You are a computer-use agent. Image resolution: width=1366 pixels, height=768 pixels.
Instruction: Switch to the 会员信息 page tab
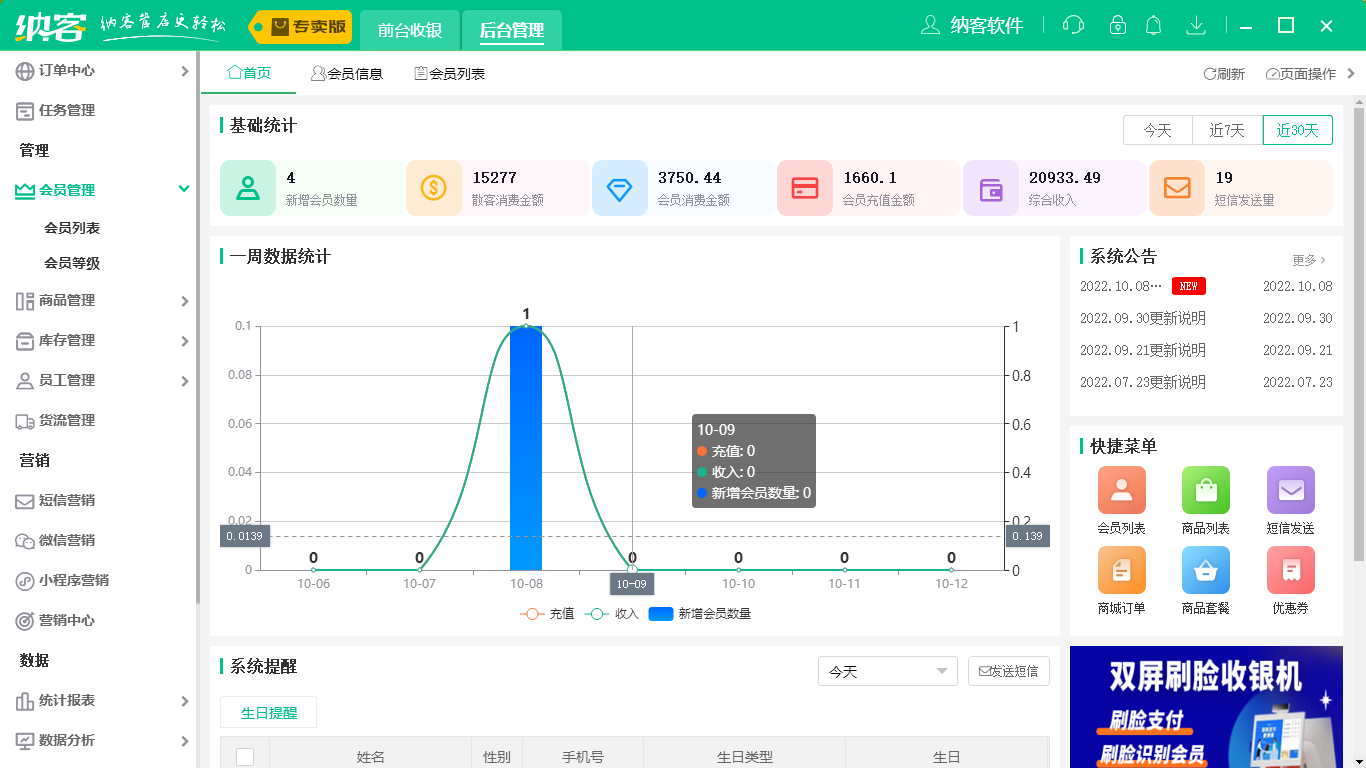point(347,74)
